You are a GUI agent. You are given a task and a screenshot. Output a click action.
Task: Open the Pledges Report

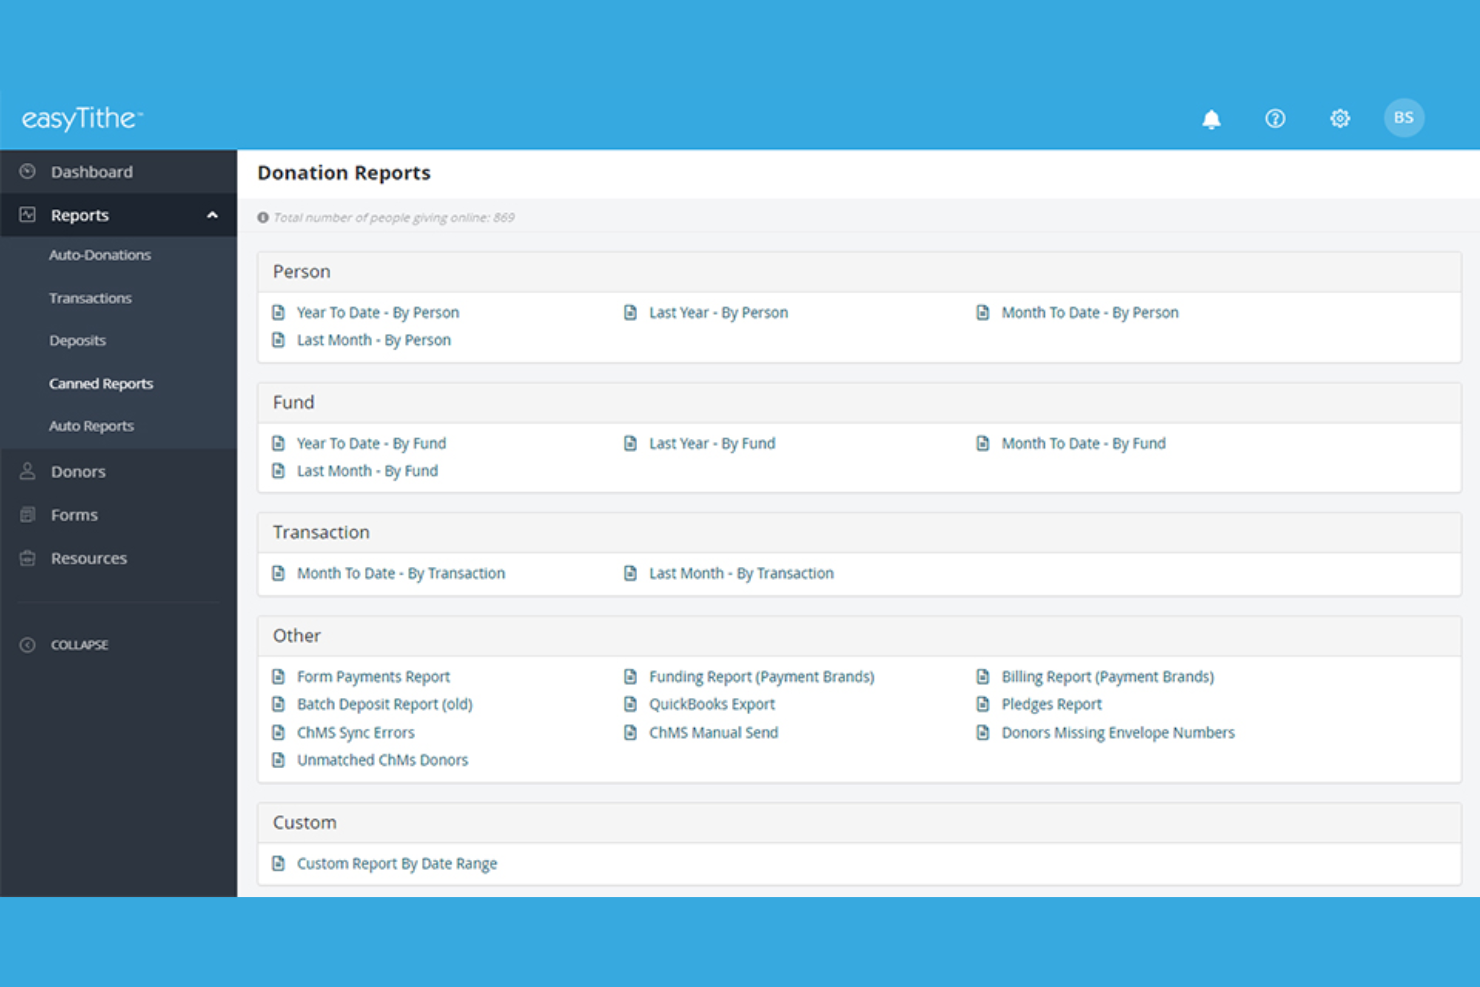coord(1052,704)
